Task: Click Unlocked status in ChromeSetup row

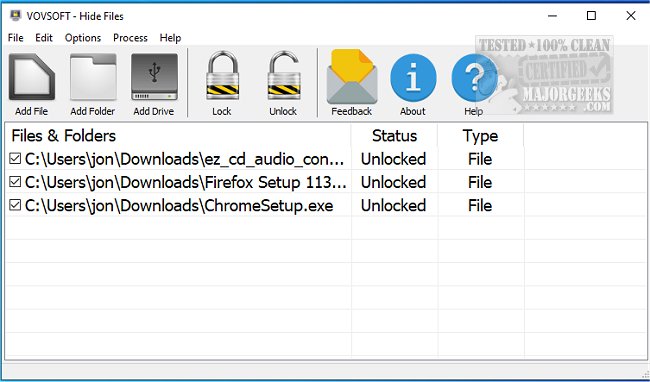Action: pos(393,206)
